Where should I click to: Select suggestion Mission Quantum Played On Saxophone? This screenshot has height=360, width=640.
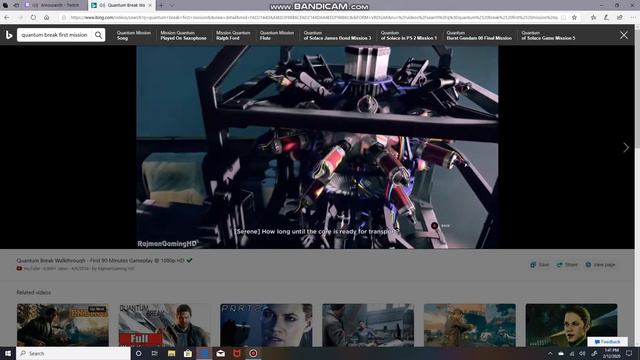click(183, 35)
